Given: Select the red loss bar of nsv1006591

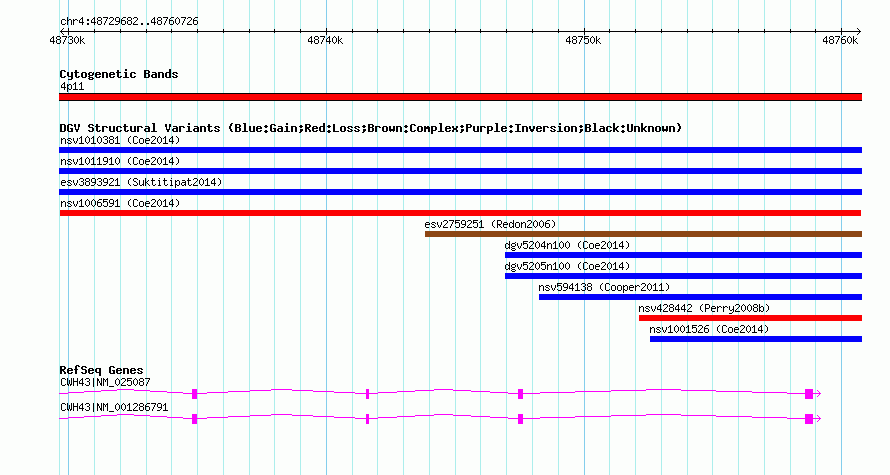Looking at the screenshot, I should tap(460, 213).
